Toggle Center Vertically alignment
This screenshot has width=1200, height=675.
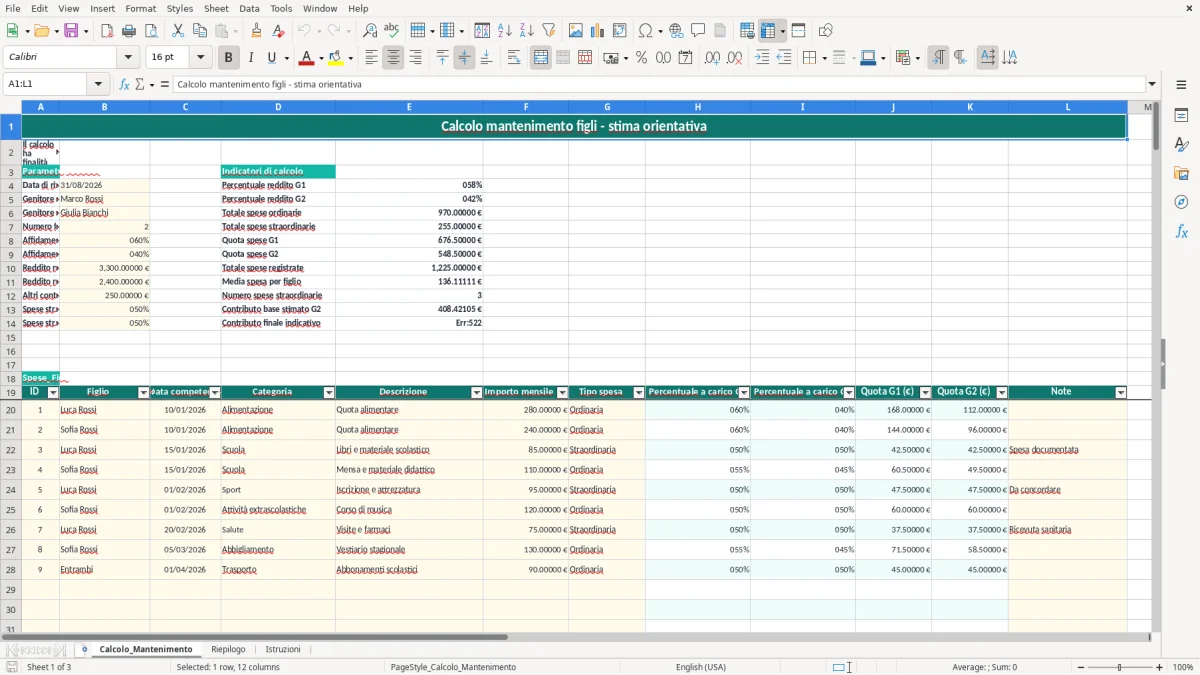[464, 58]
